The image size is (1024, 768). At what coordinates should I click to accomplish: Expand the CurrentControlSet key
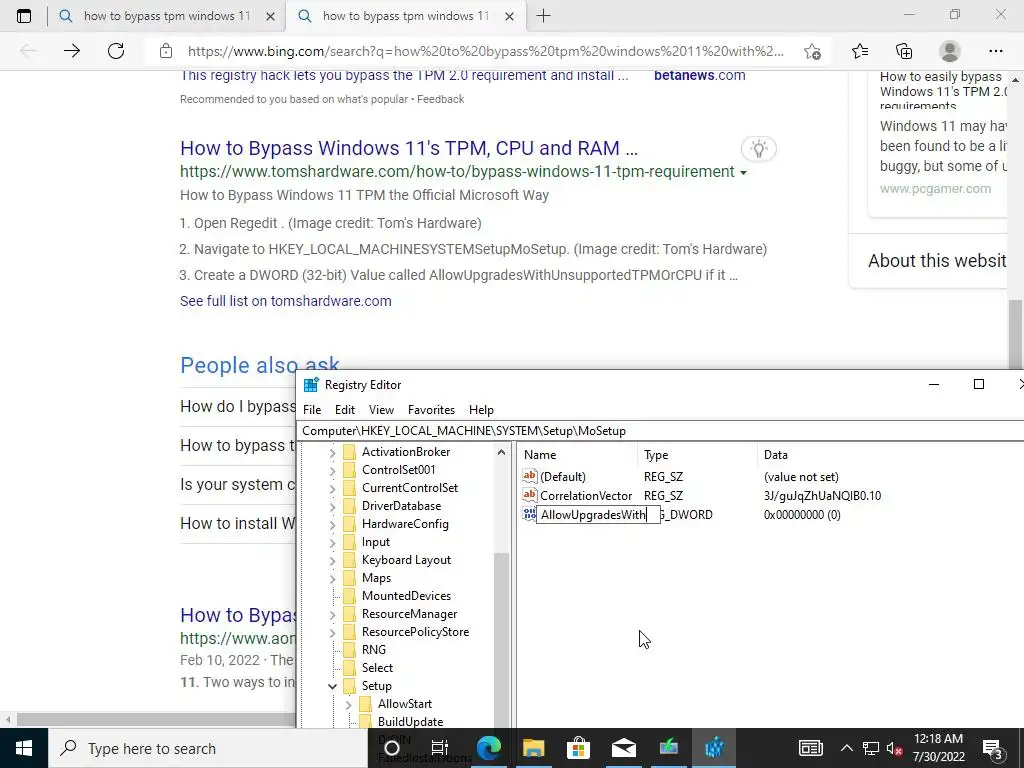(332, 488)
